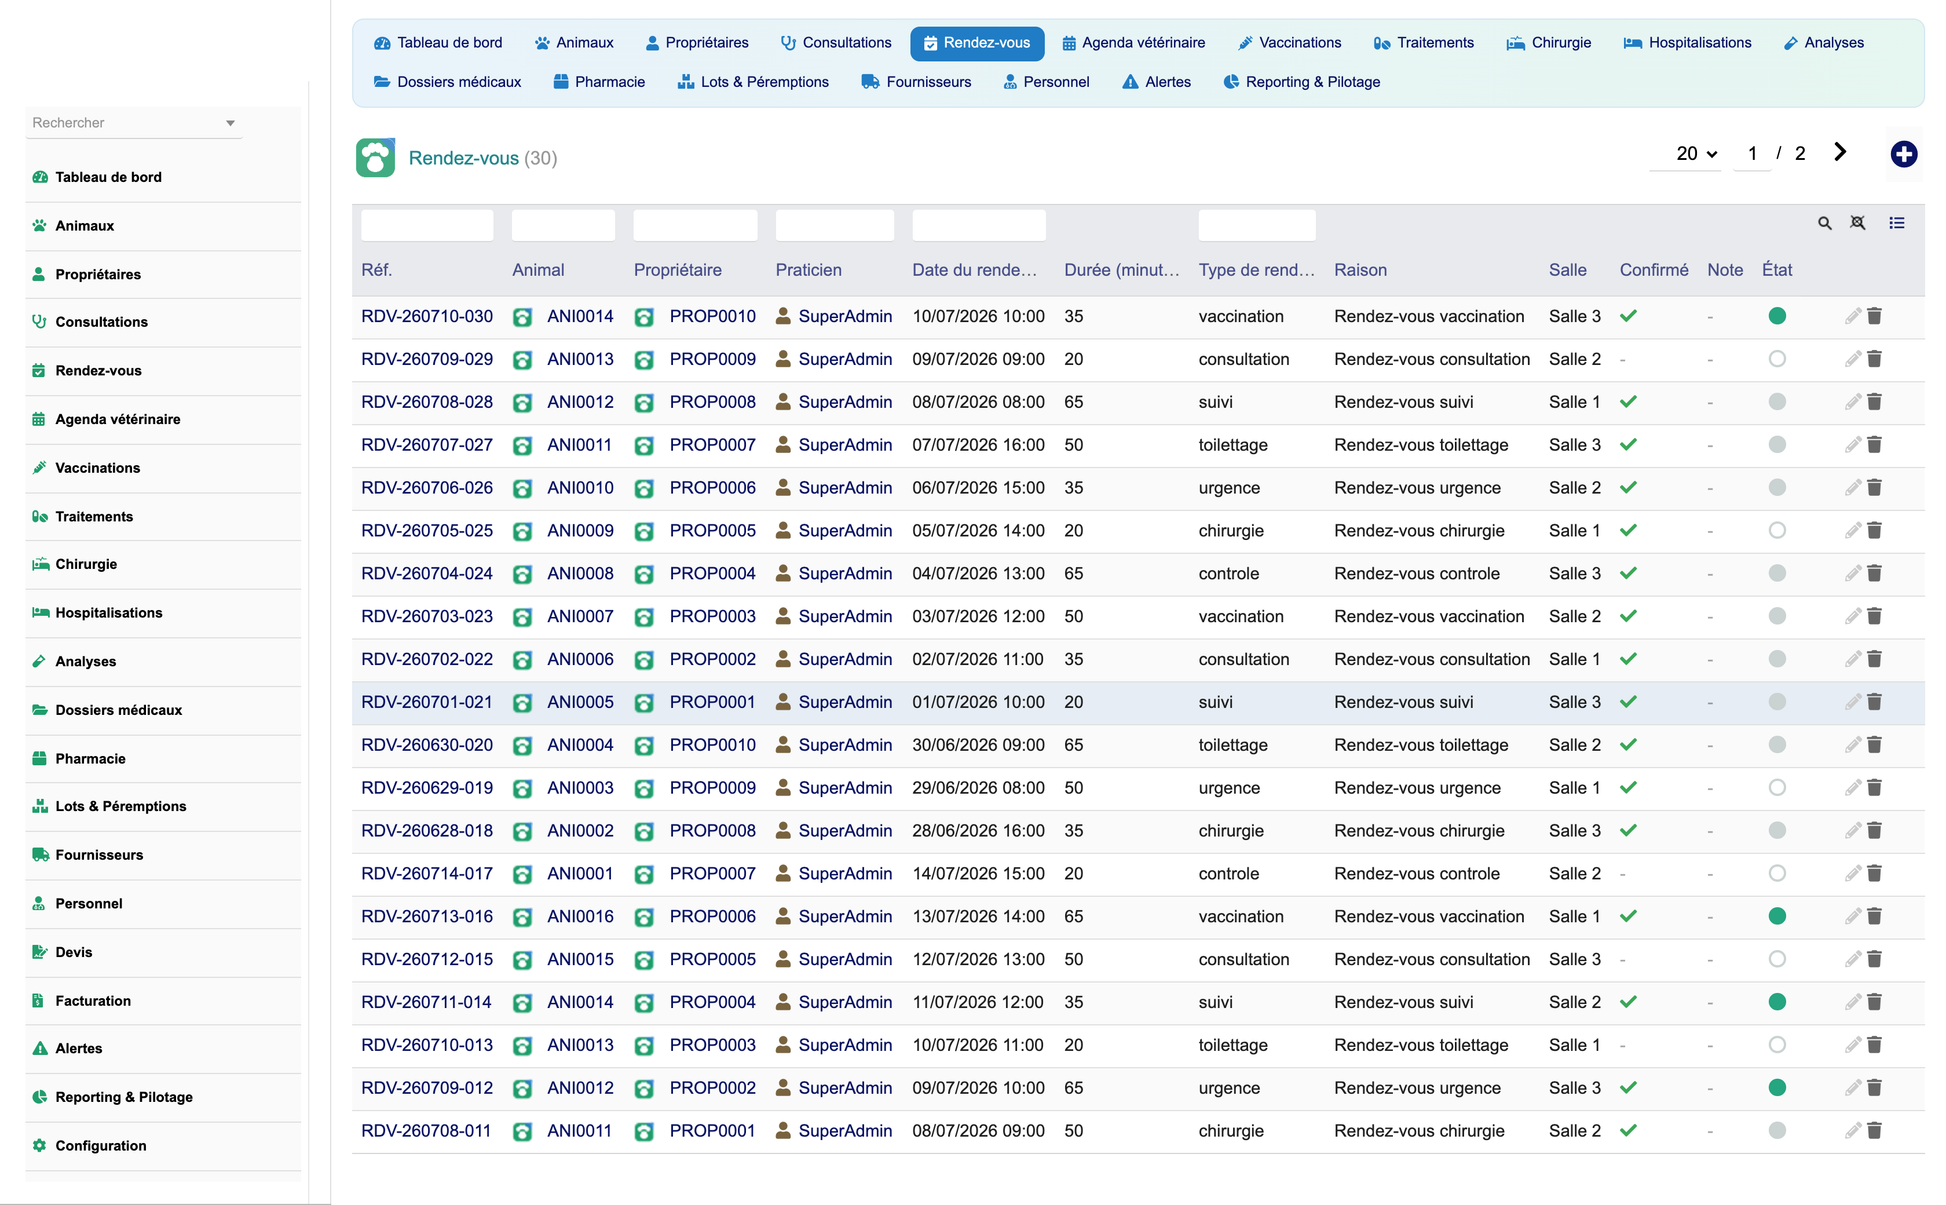
Task: Toggle État indicator for RDV-260709-012
Action: click(1777, 1088)
